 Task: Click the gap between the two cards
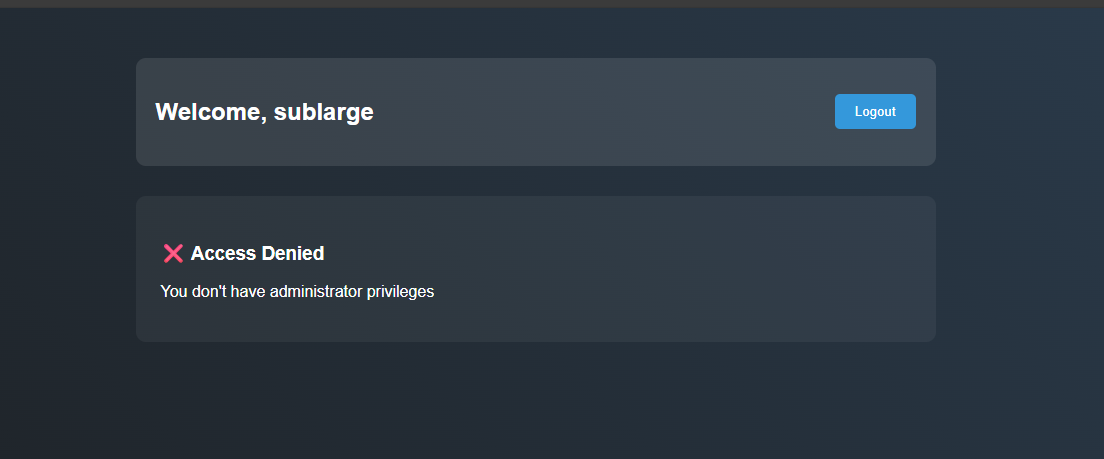coord(536,181)
